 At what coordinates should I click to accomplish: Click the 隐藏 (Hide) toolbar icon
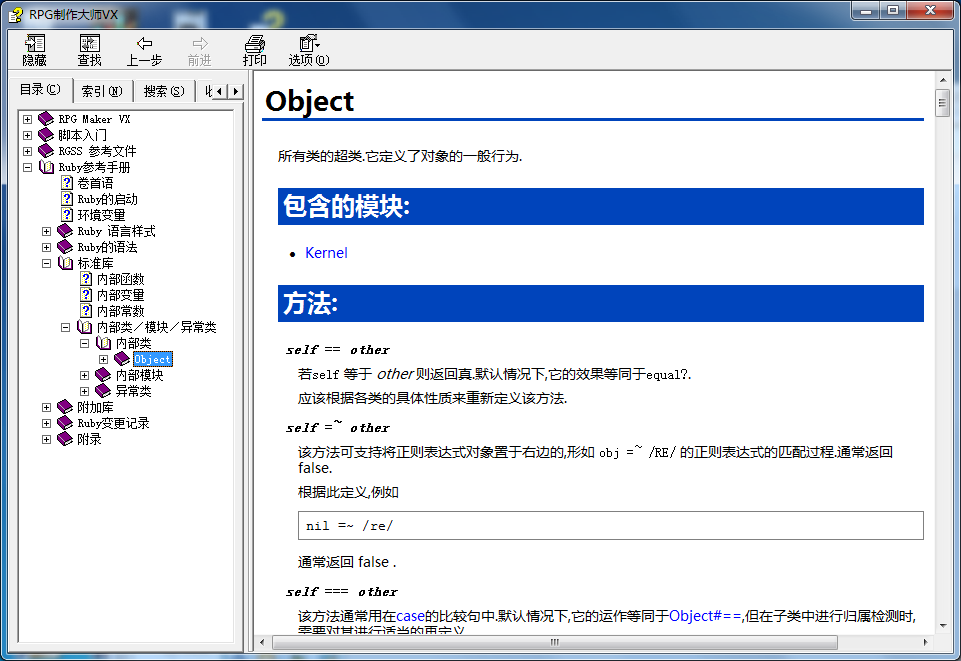pos(34,43)
